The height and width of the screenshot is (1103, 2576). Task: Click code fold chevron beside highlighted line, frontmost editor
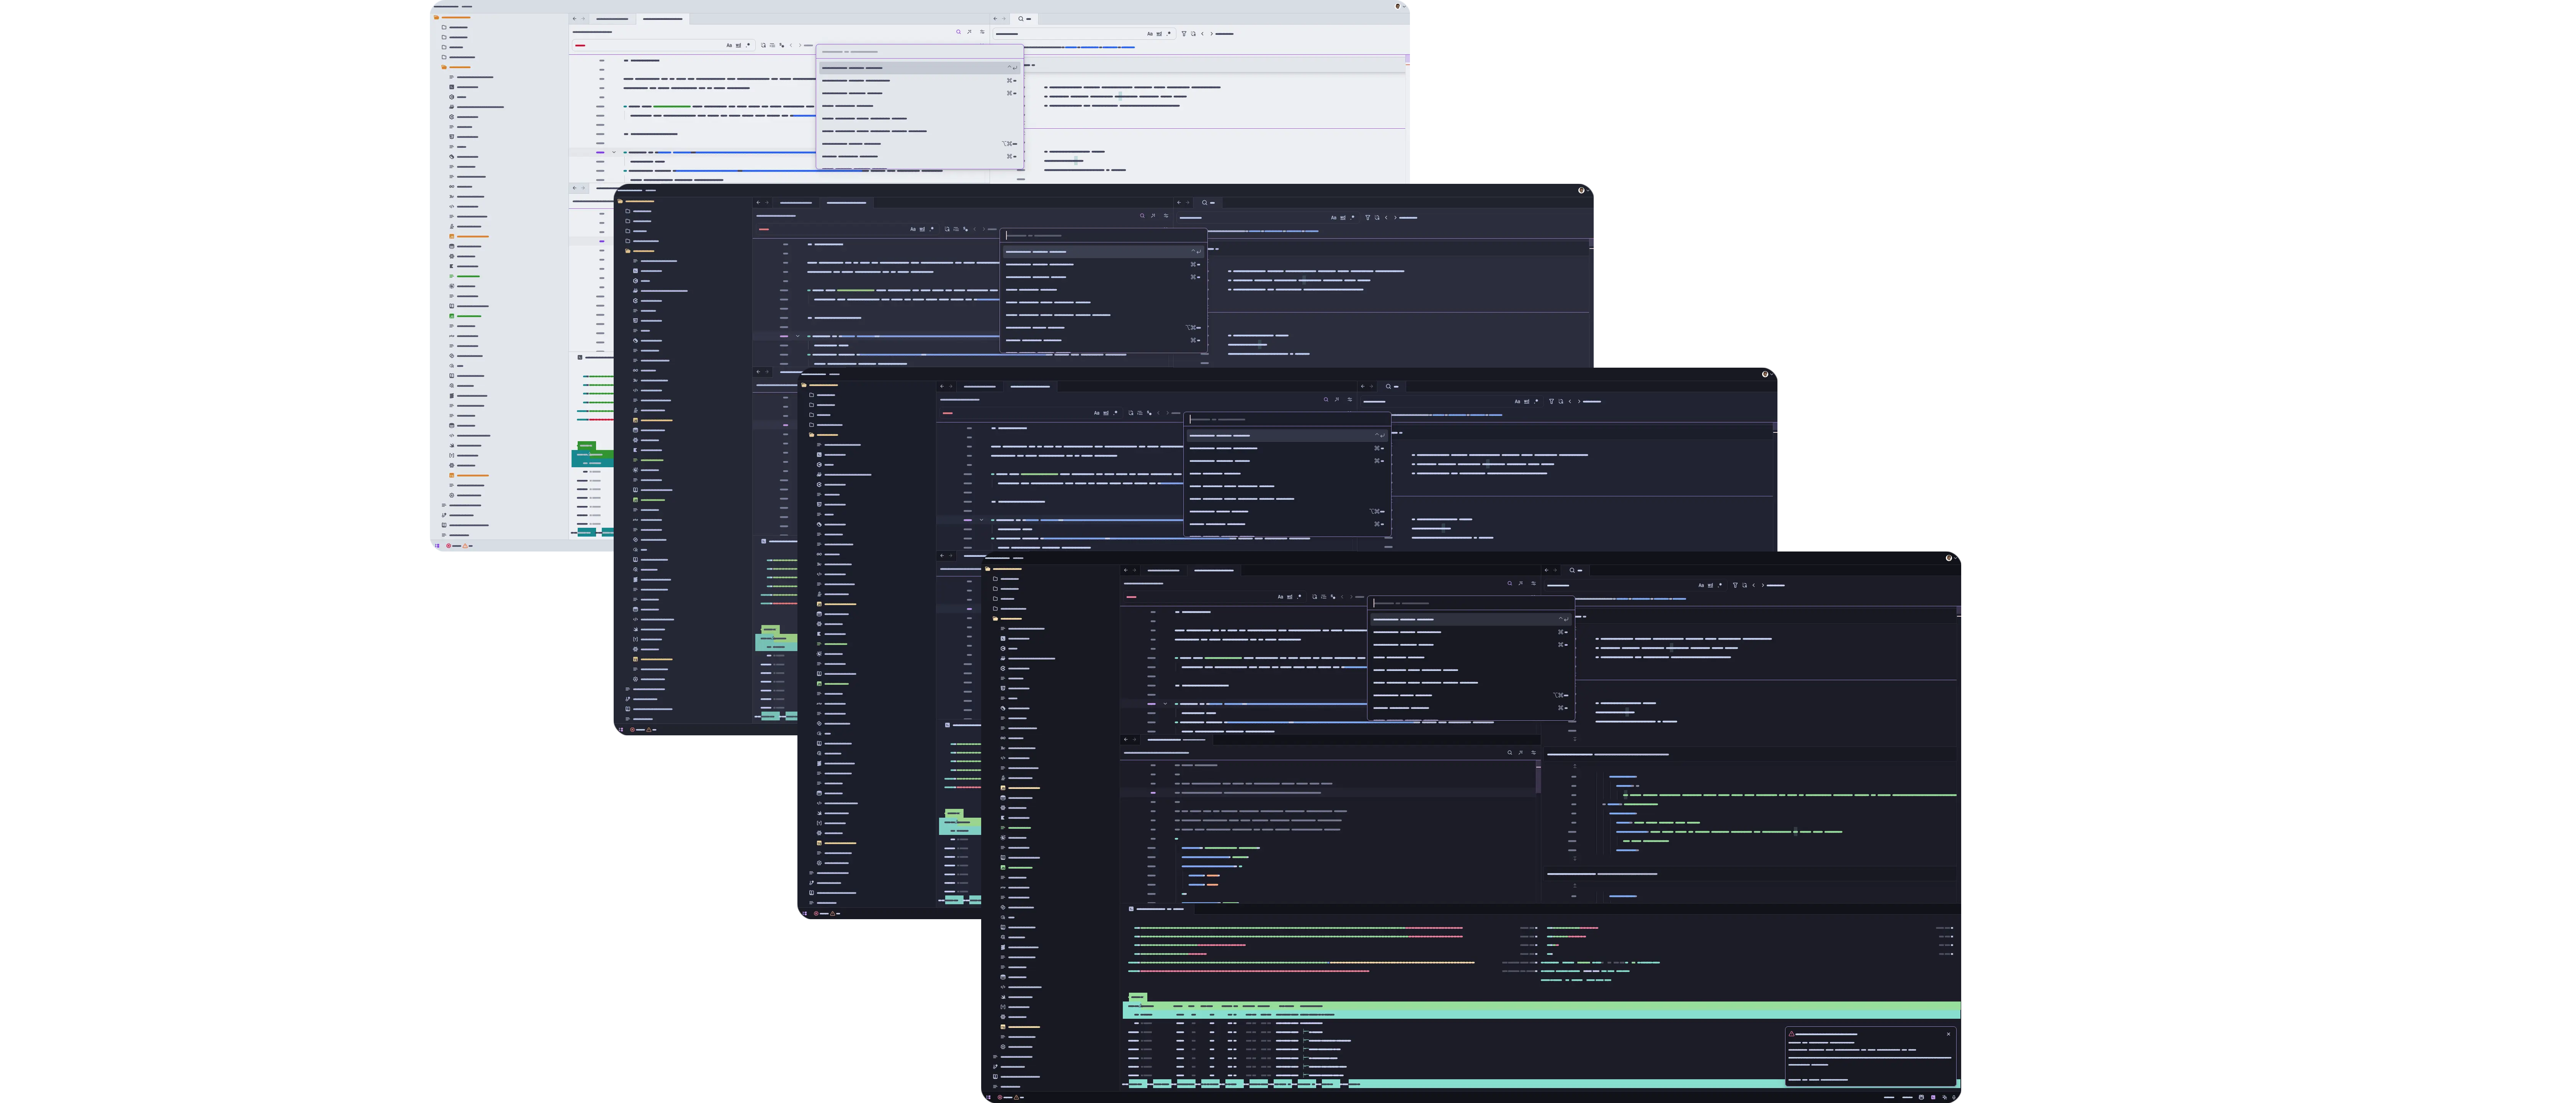[1165, 704]
